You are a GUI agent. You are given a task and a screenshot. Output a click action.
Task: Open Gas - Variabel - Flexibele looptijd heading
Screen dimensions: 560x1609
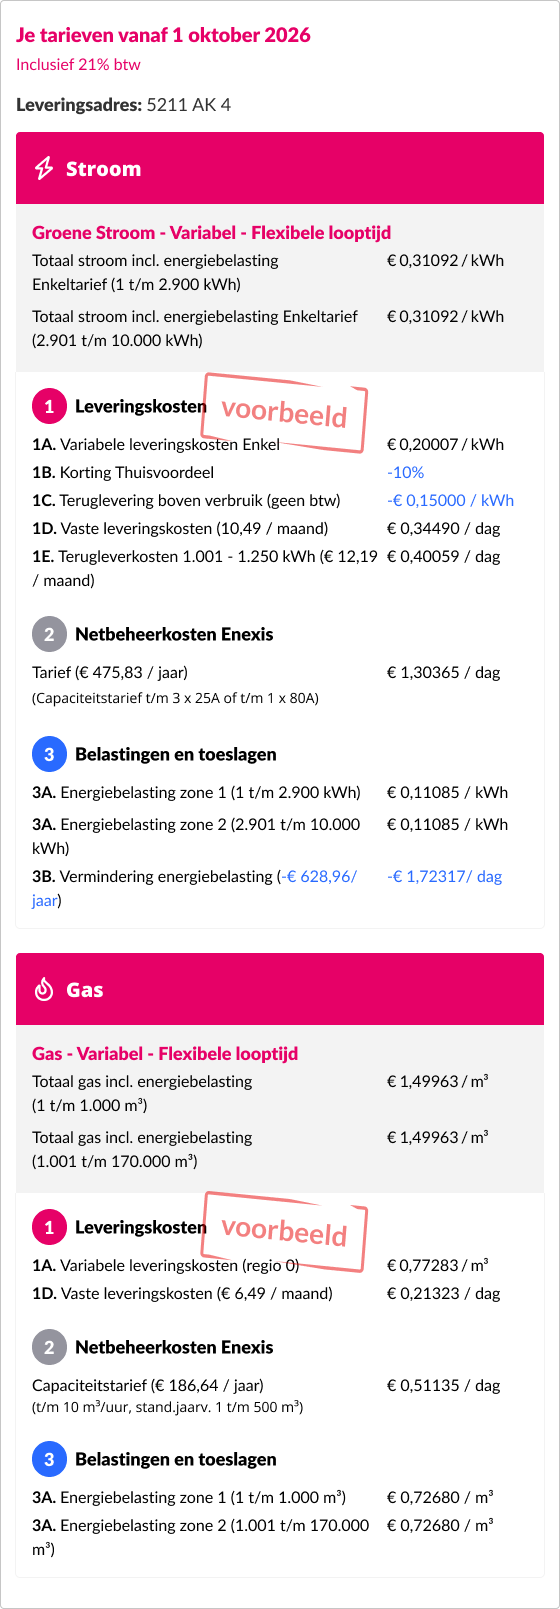[165, 1054]
